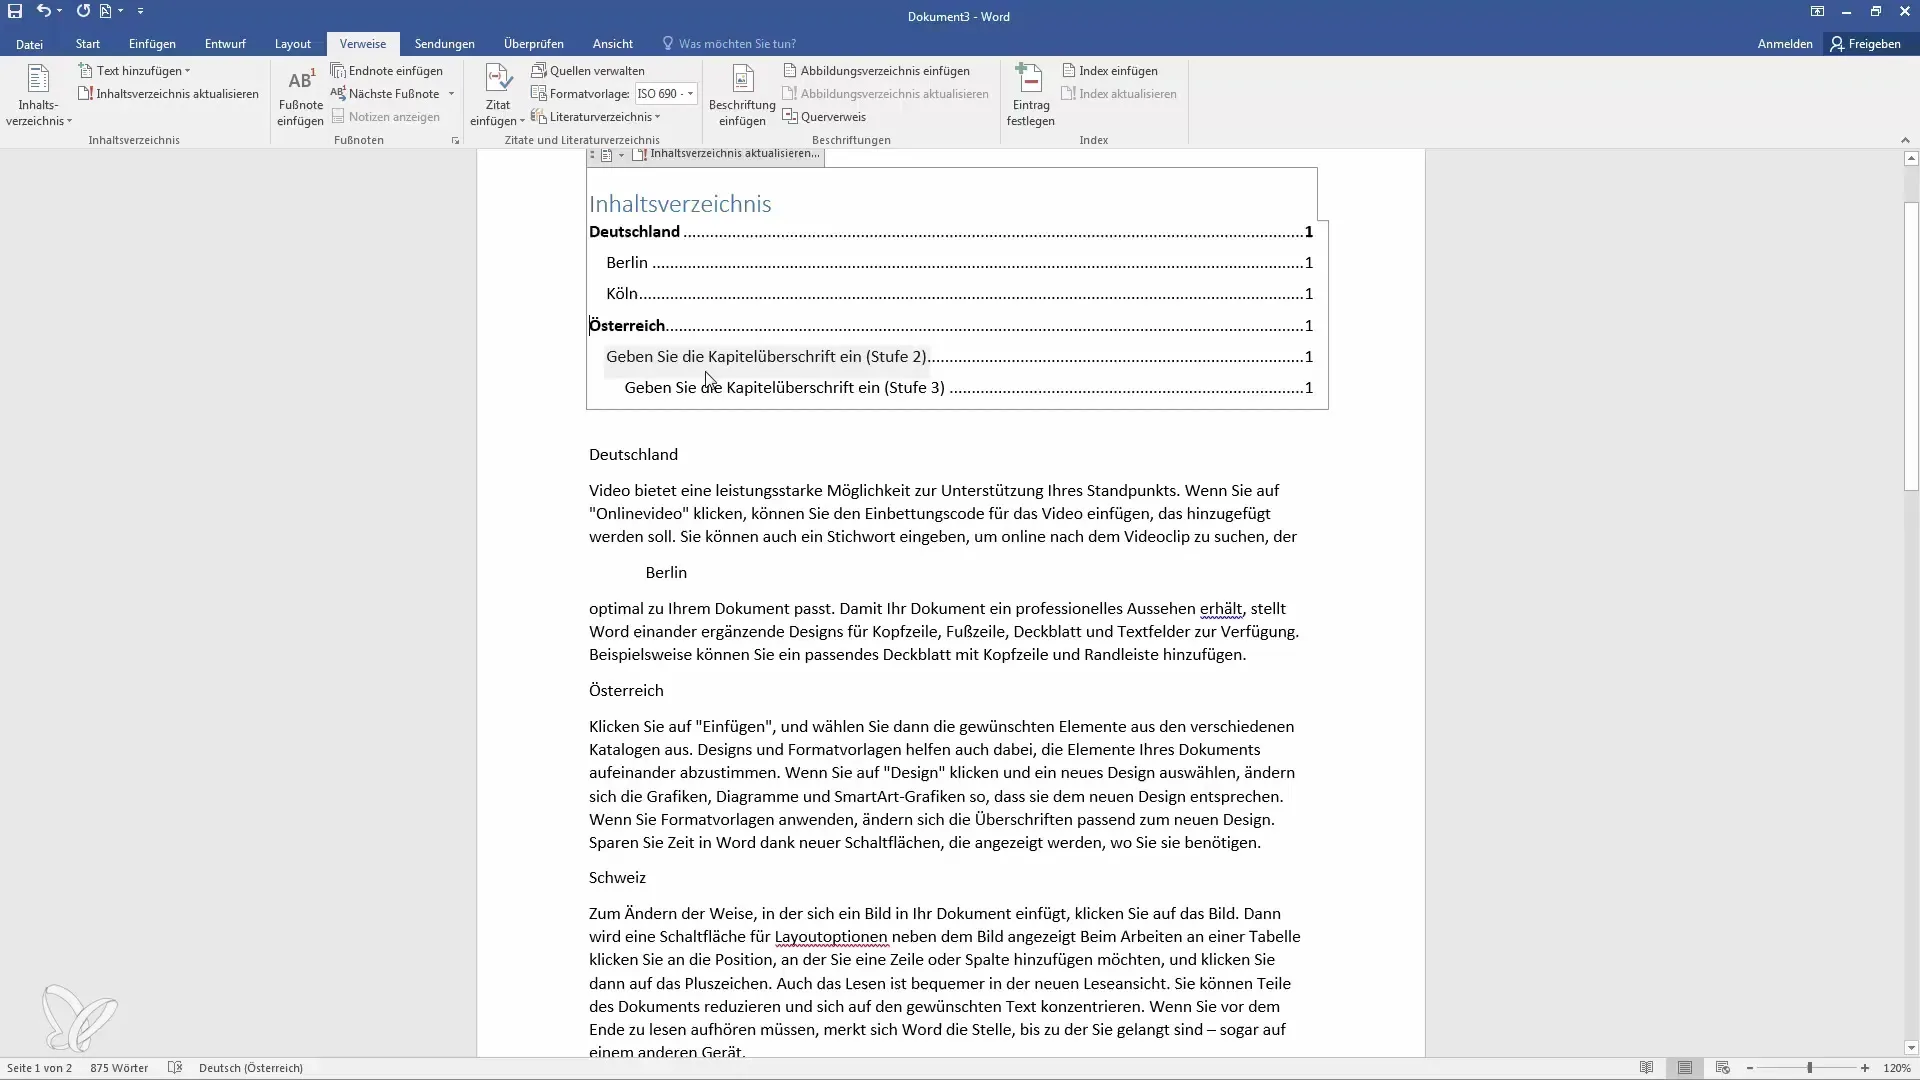
Task: Click the Freigeben share button
Action: 1866,44
